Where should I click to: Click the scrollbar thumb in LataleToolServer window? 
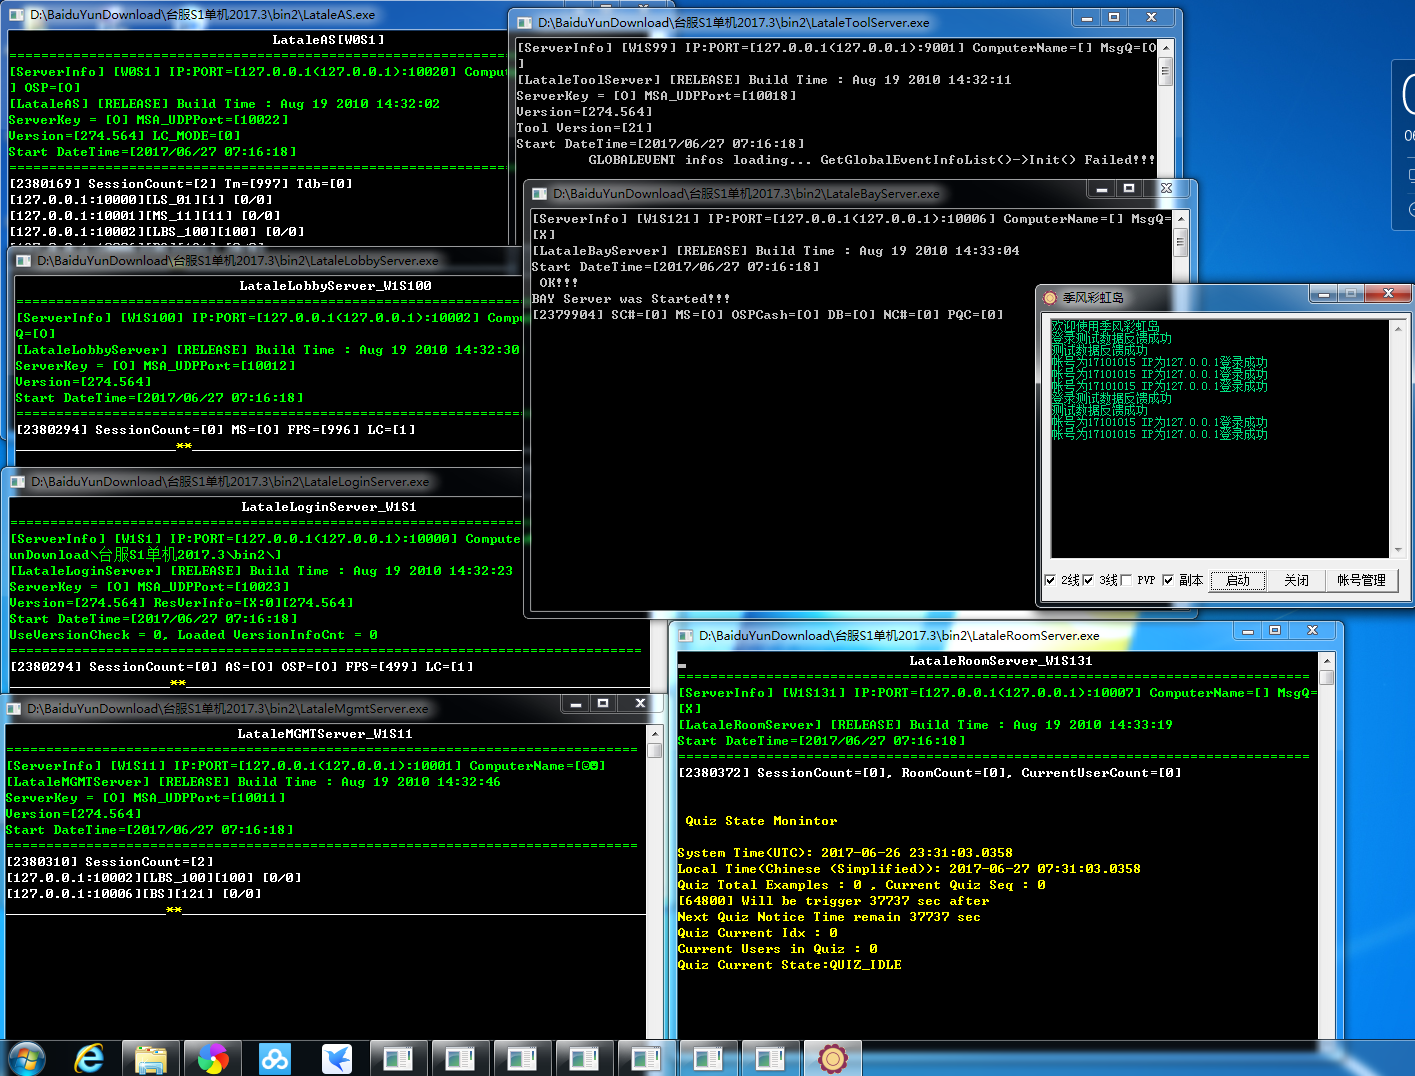point(1165,71)
